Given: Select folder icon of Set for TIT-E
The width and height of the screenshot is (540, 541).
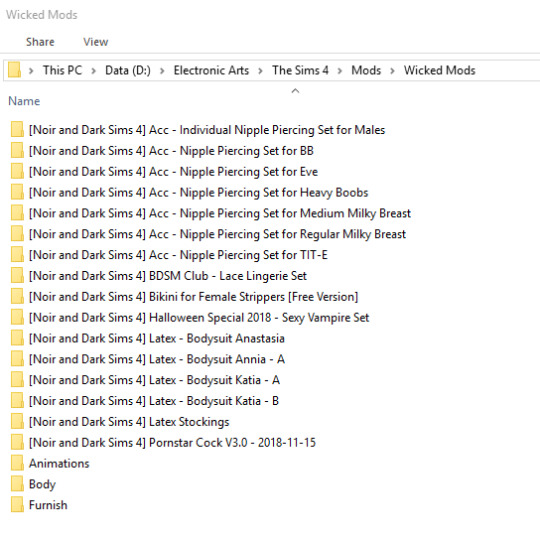Looking at the screenshot, I should tap(17, 255).
